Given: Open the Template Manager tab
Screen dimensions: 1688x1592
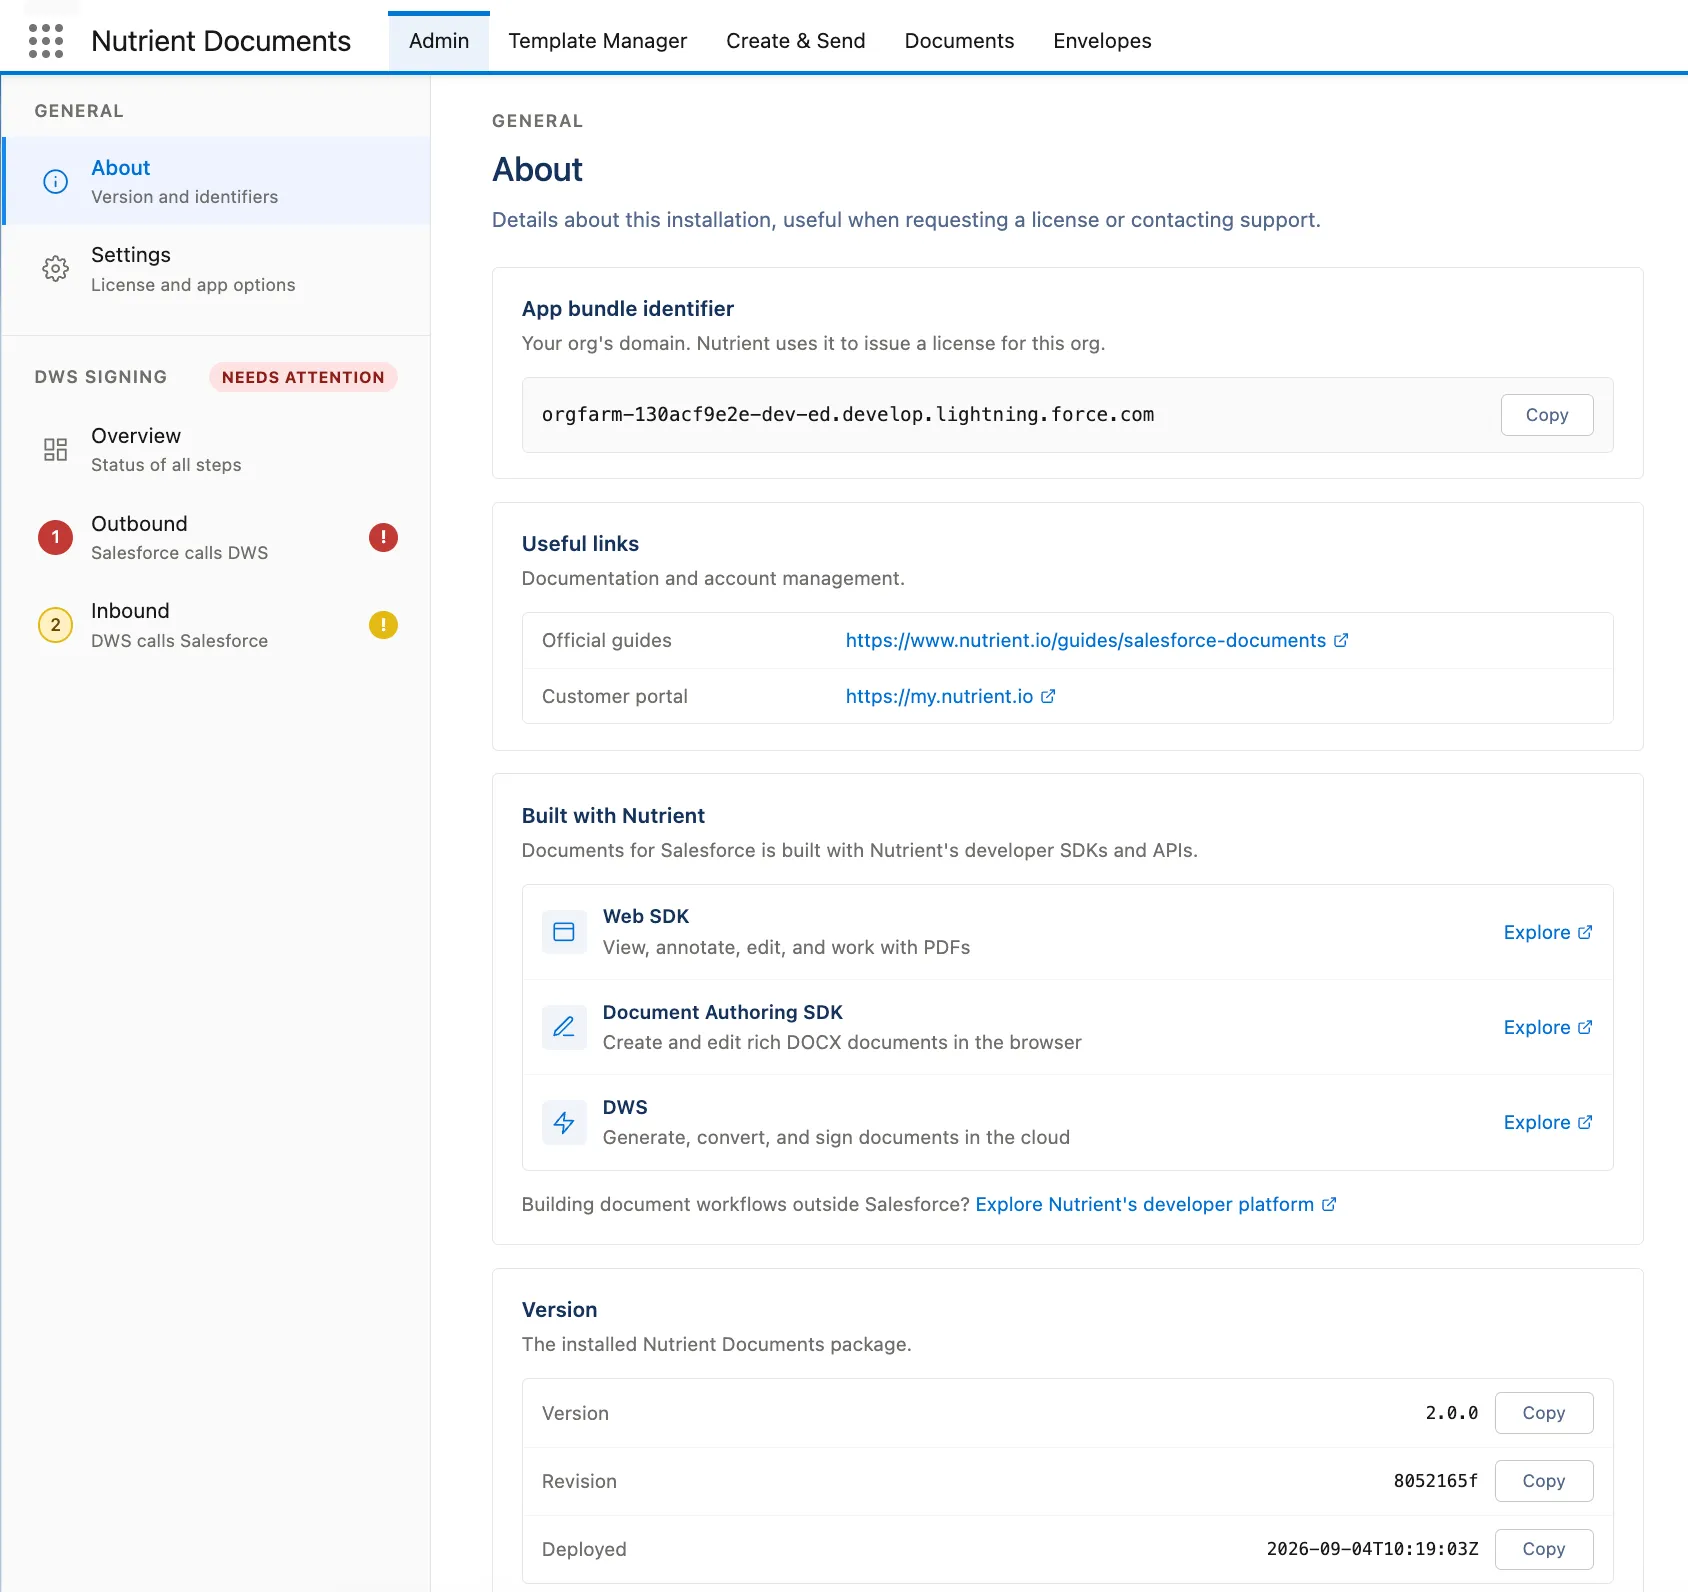Looking at the screenshot, I should tap(597, 41).
